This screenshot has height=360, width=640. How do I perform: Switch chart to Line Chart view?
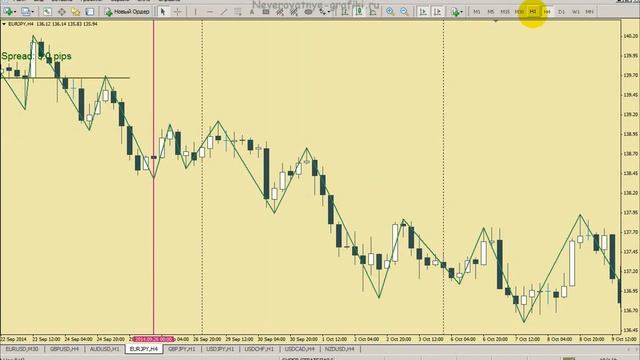[373, 12]
